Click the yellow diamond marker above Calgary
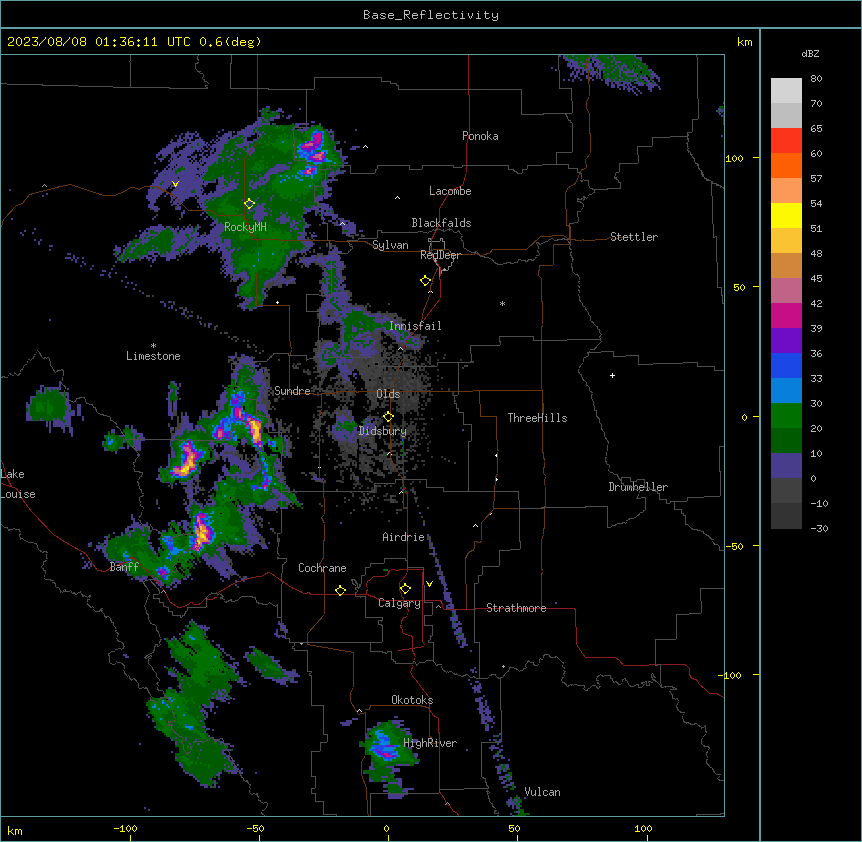 coord(405,589)
